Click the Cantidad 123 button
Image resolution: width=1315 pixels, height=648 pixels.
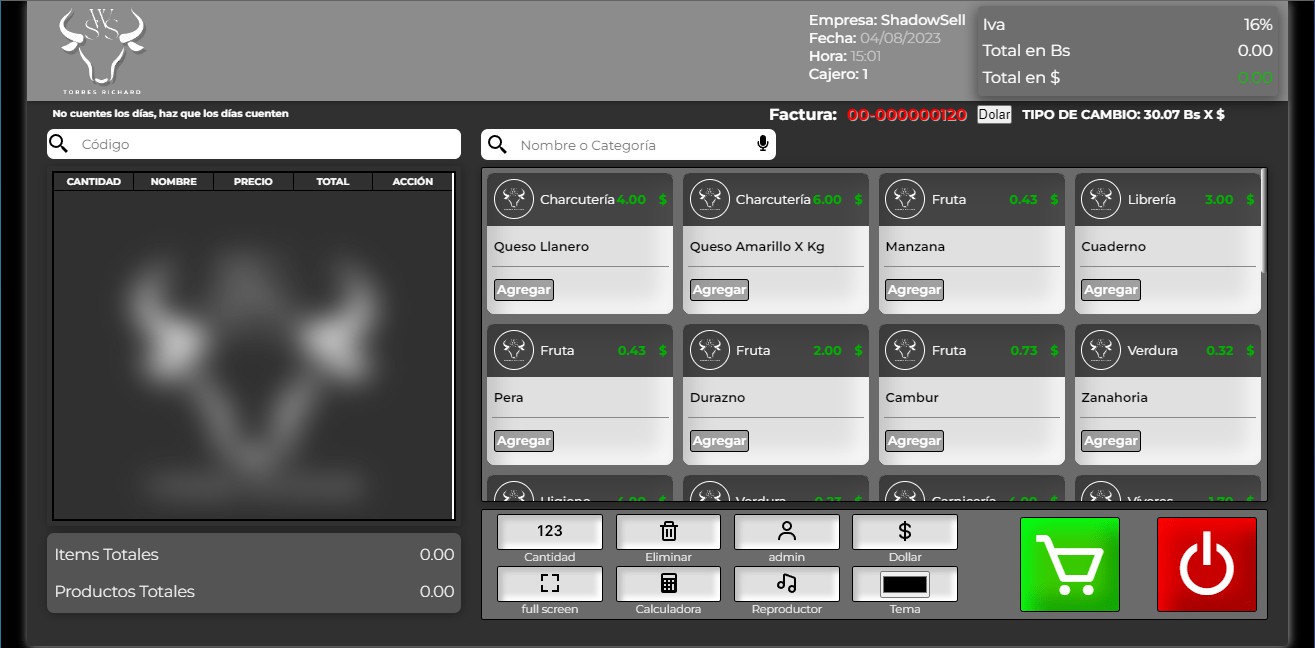tap(549, 532)
